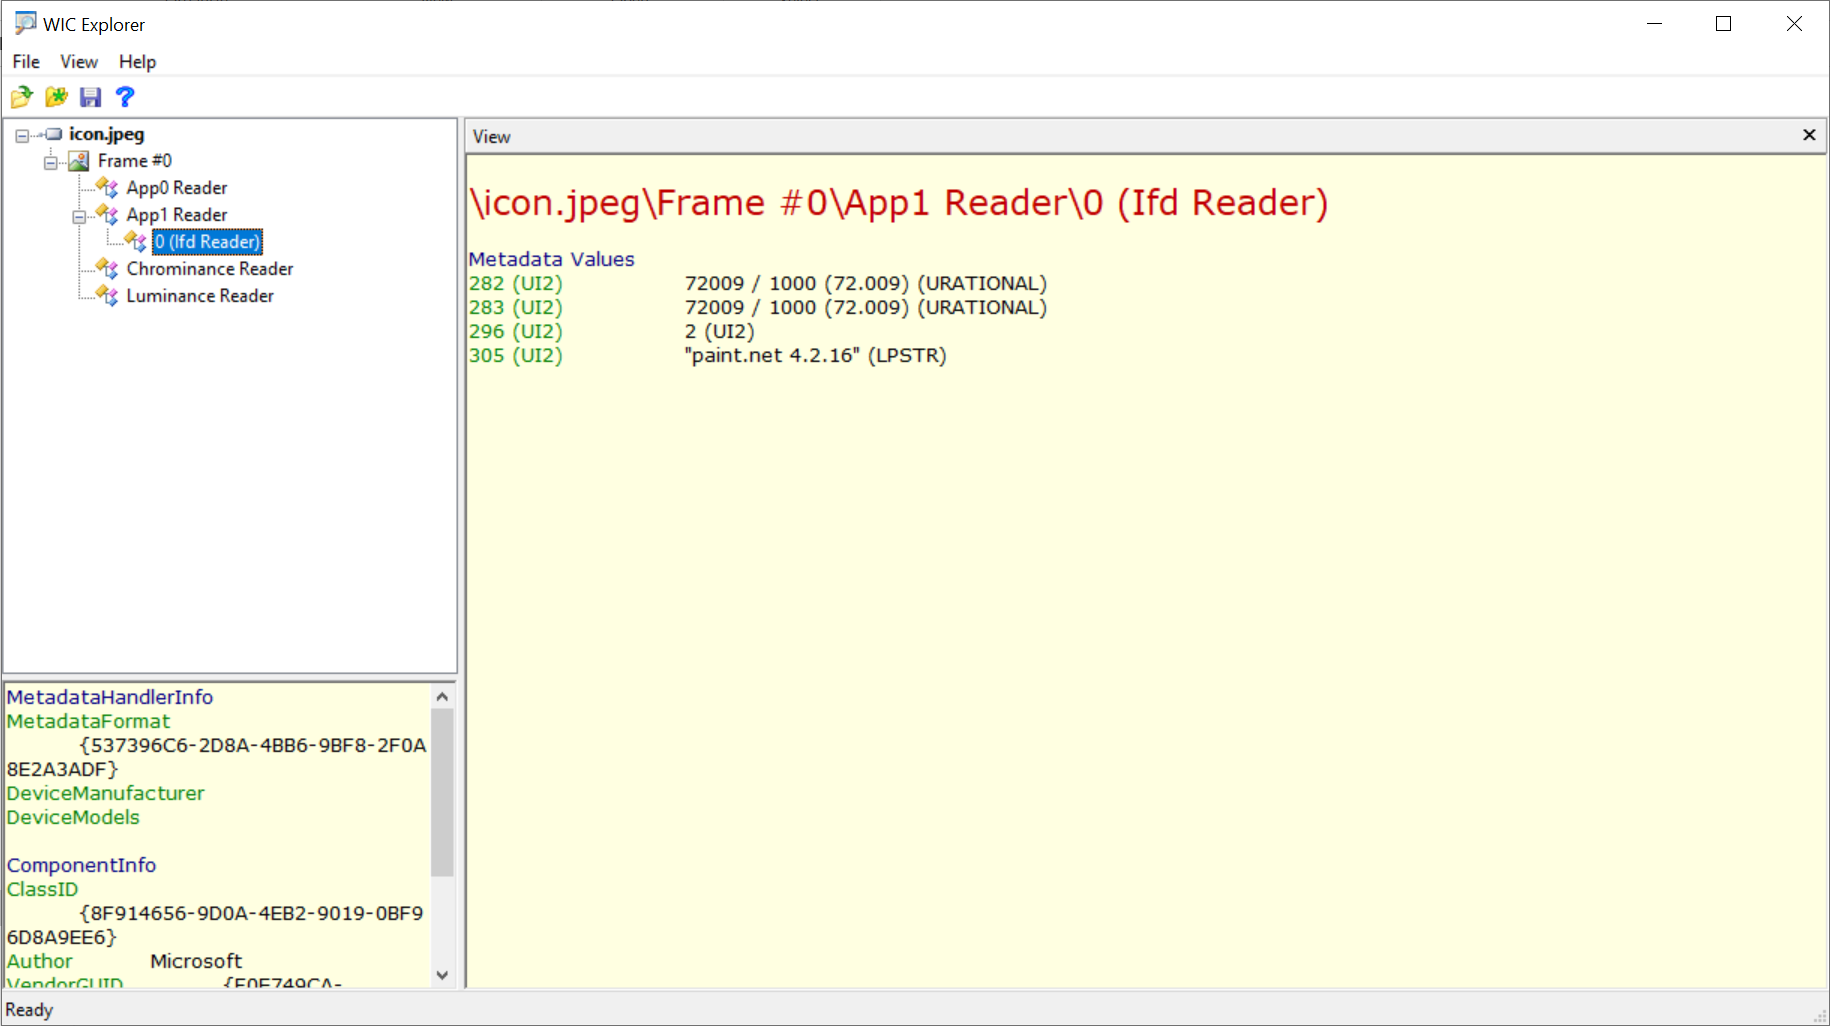Select the 0 (Ifd Reader) tree item
Image resolution: width=1830 pixels, height=1026 pixels.
coord(206,241)
